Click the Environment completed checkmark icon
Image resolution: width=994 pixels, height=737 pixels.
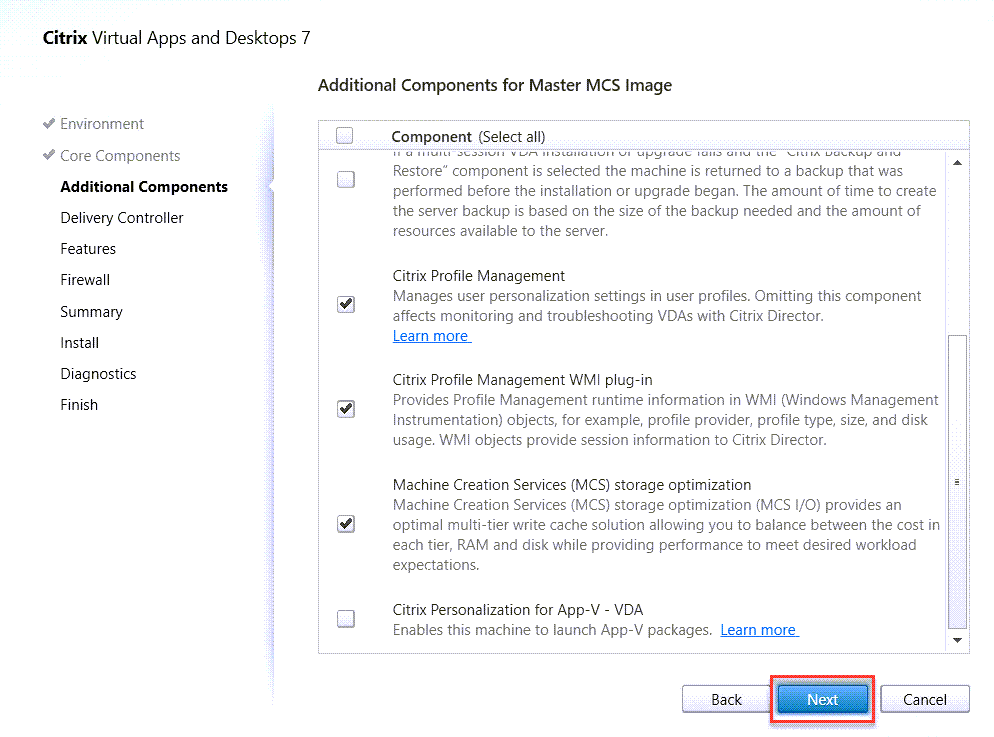48,124
